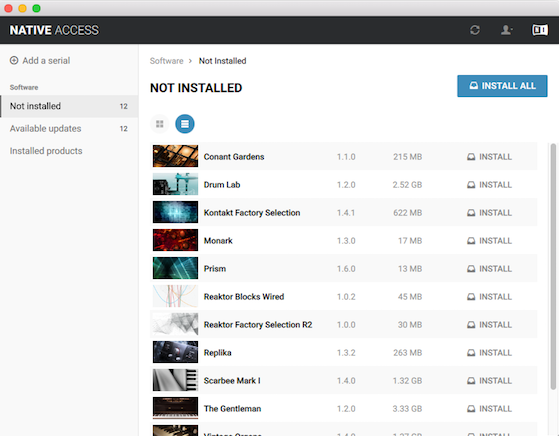Install Drum Lab

coord(489,185)
